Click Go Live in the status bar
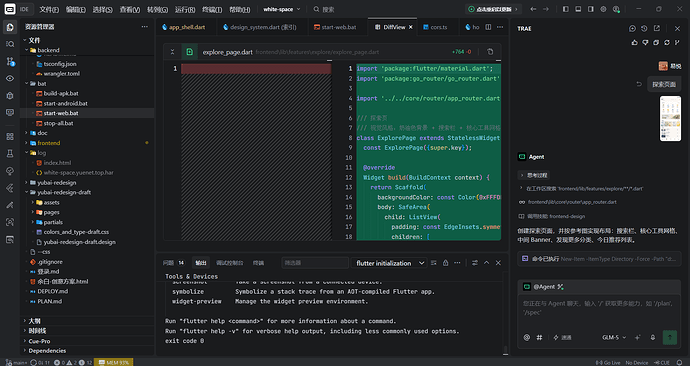The image size is (690, 366). click(608, 362)
